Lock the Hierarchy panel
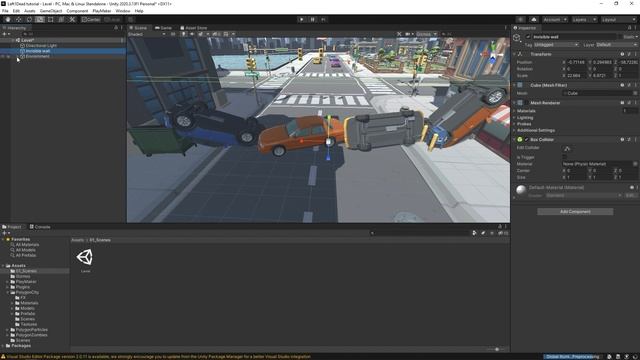 (x=116, y=28)
